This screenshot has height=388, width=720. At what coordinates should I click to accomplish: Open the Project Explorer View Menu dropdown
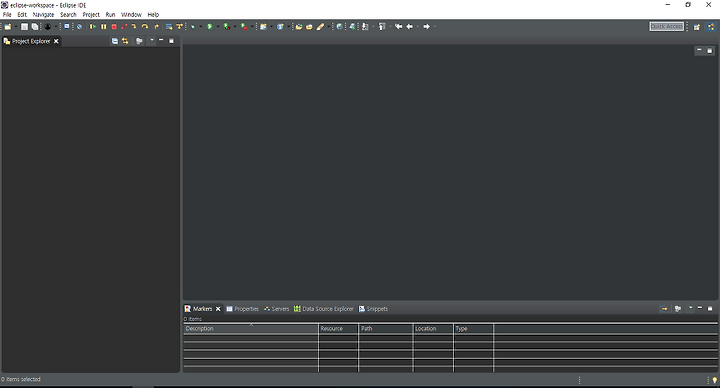point(152,40)
